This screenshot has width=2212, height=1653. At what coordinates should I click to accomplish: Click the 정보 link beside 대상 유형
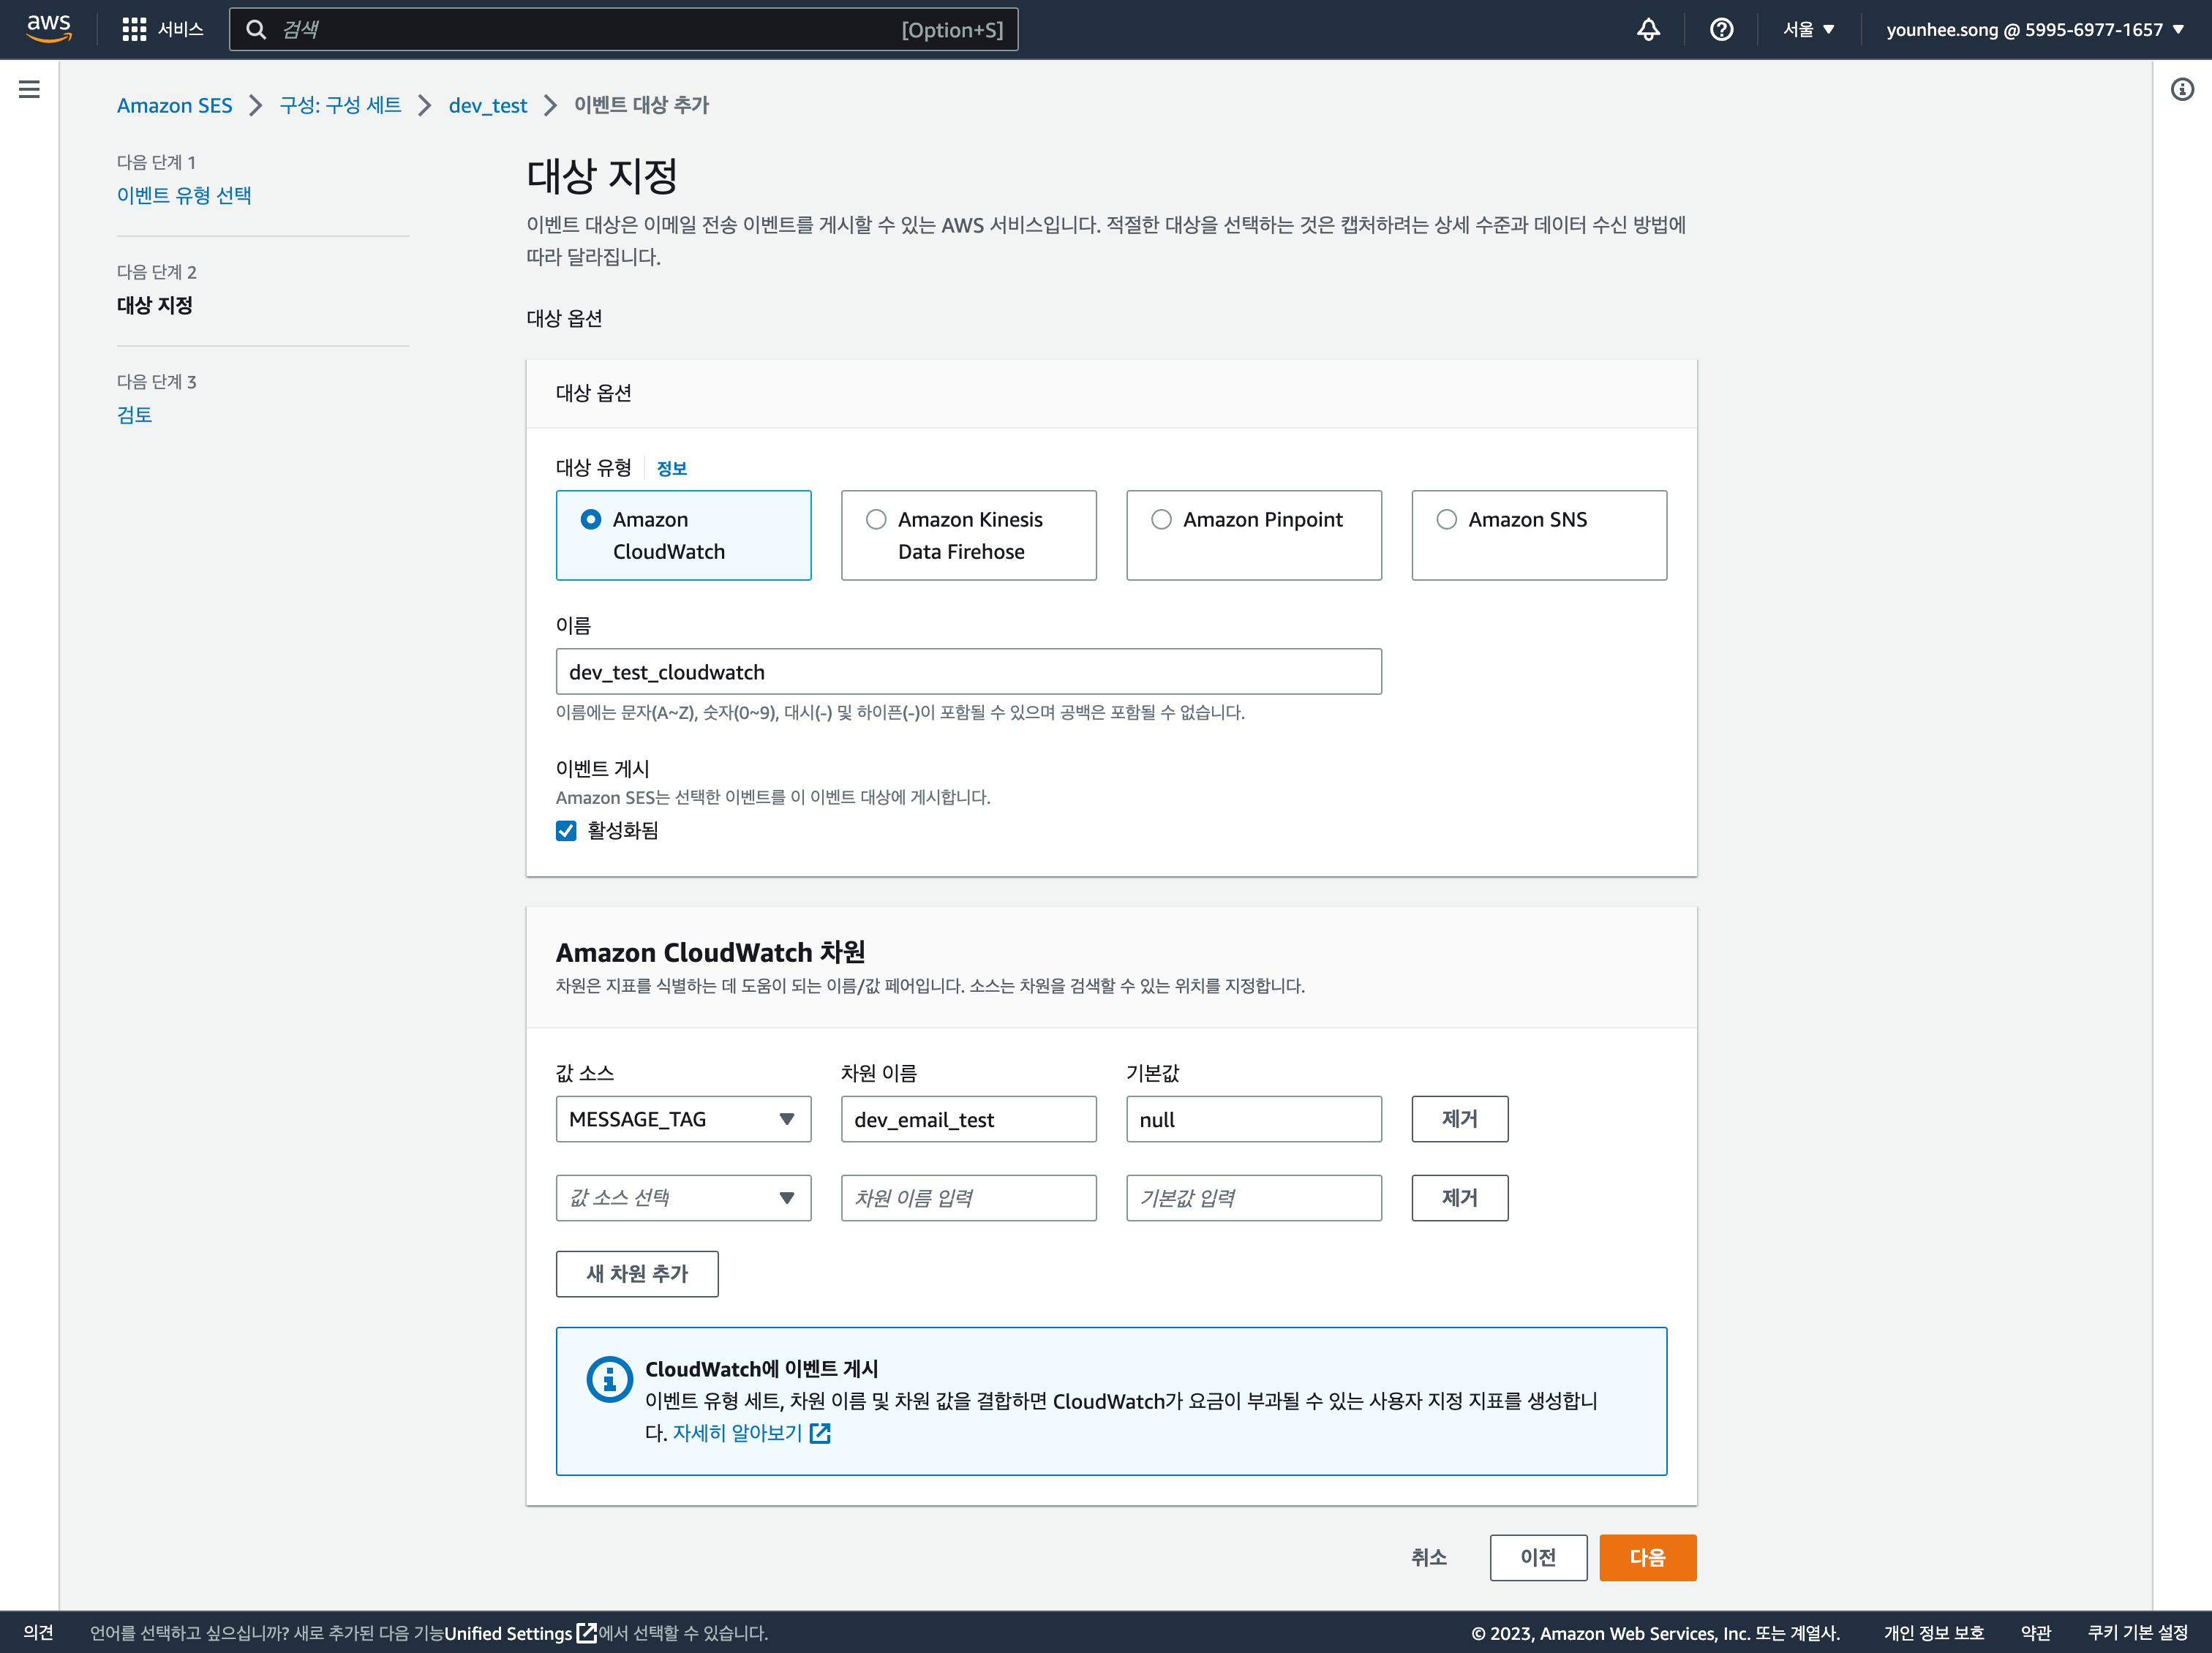(671, 468)
